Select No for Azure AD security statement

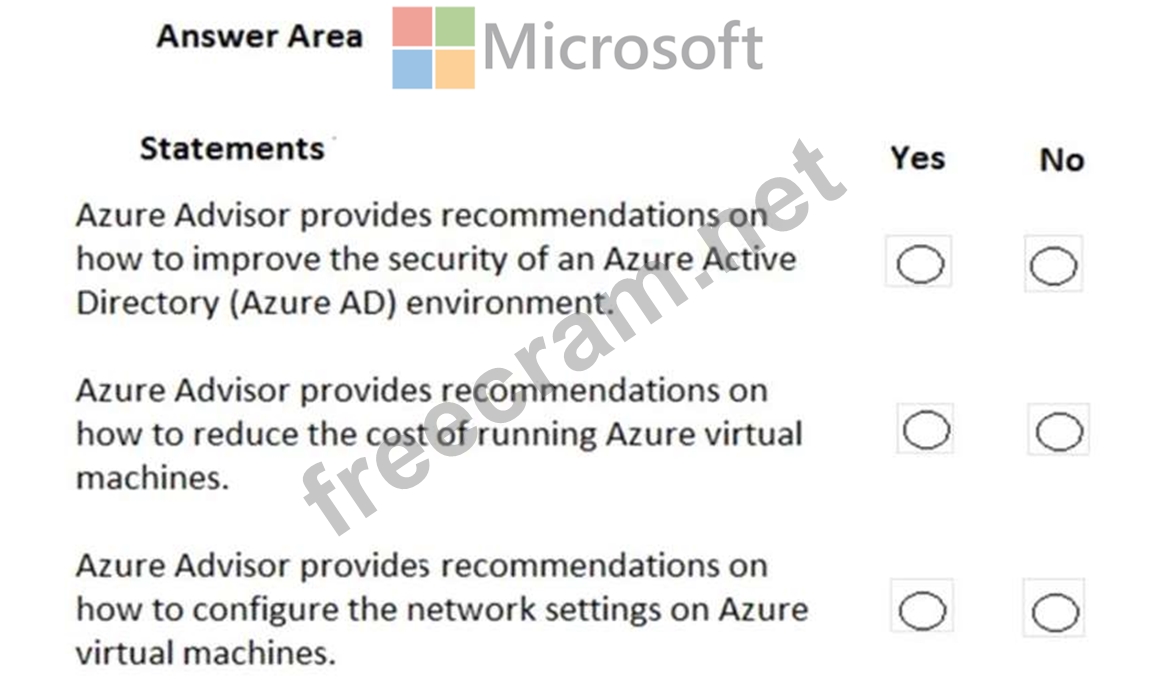(1054, 266)
